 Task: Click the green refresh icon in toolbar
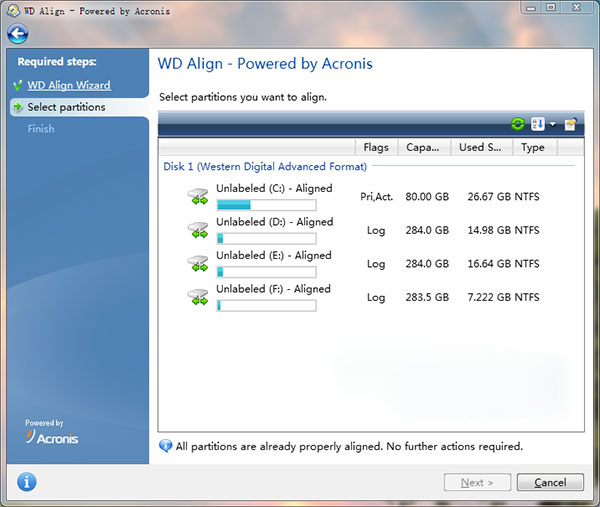tap(518, 124)
